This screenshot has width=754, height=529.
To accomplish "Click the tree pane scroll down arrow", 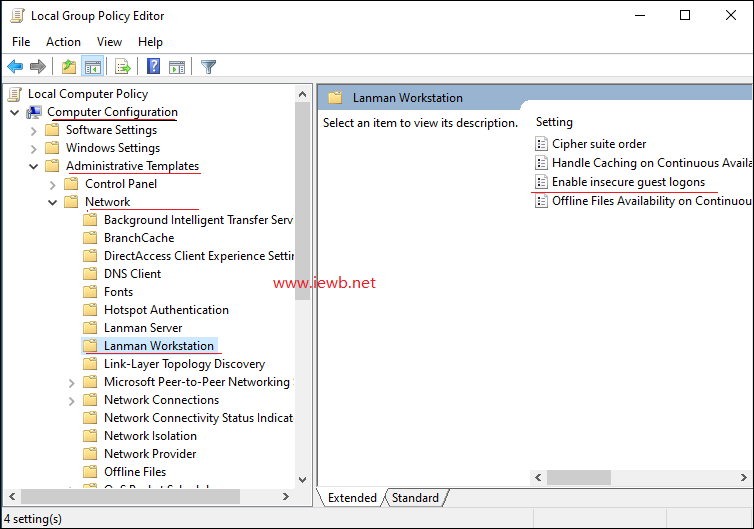I will pos(302,479).
